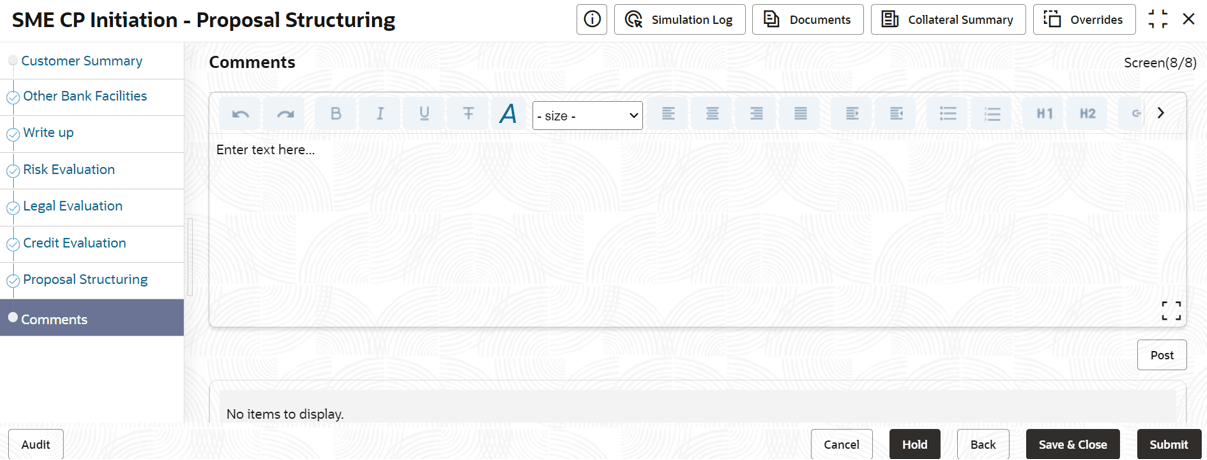Undo the last edit in the Comments editor
1207x460 pixels.
pos(240,114)
